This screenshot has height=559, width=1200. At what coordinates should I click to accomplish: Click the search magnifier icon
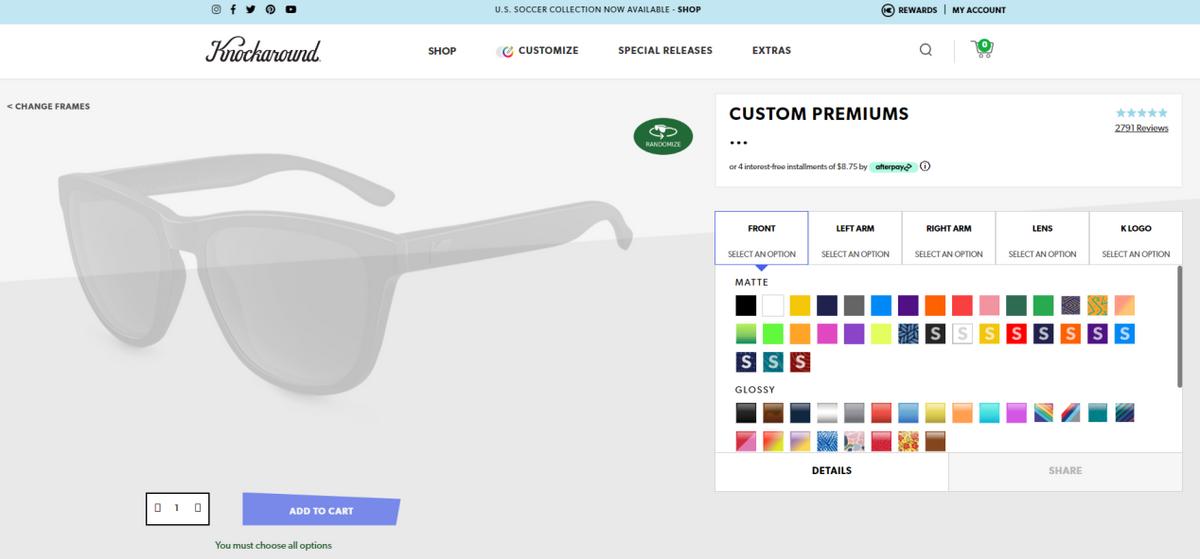coord(925,50)
